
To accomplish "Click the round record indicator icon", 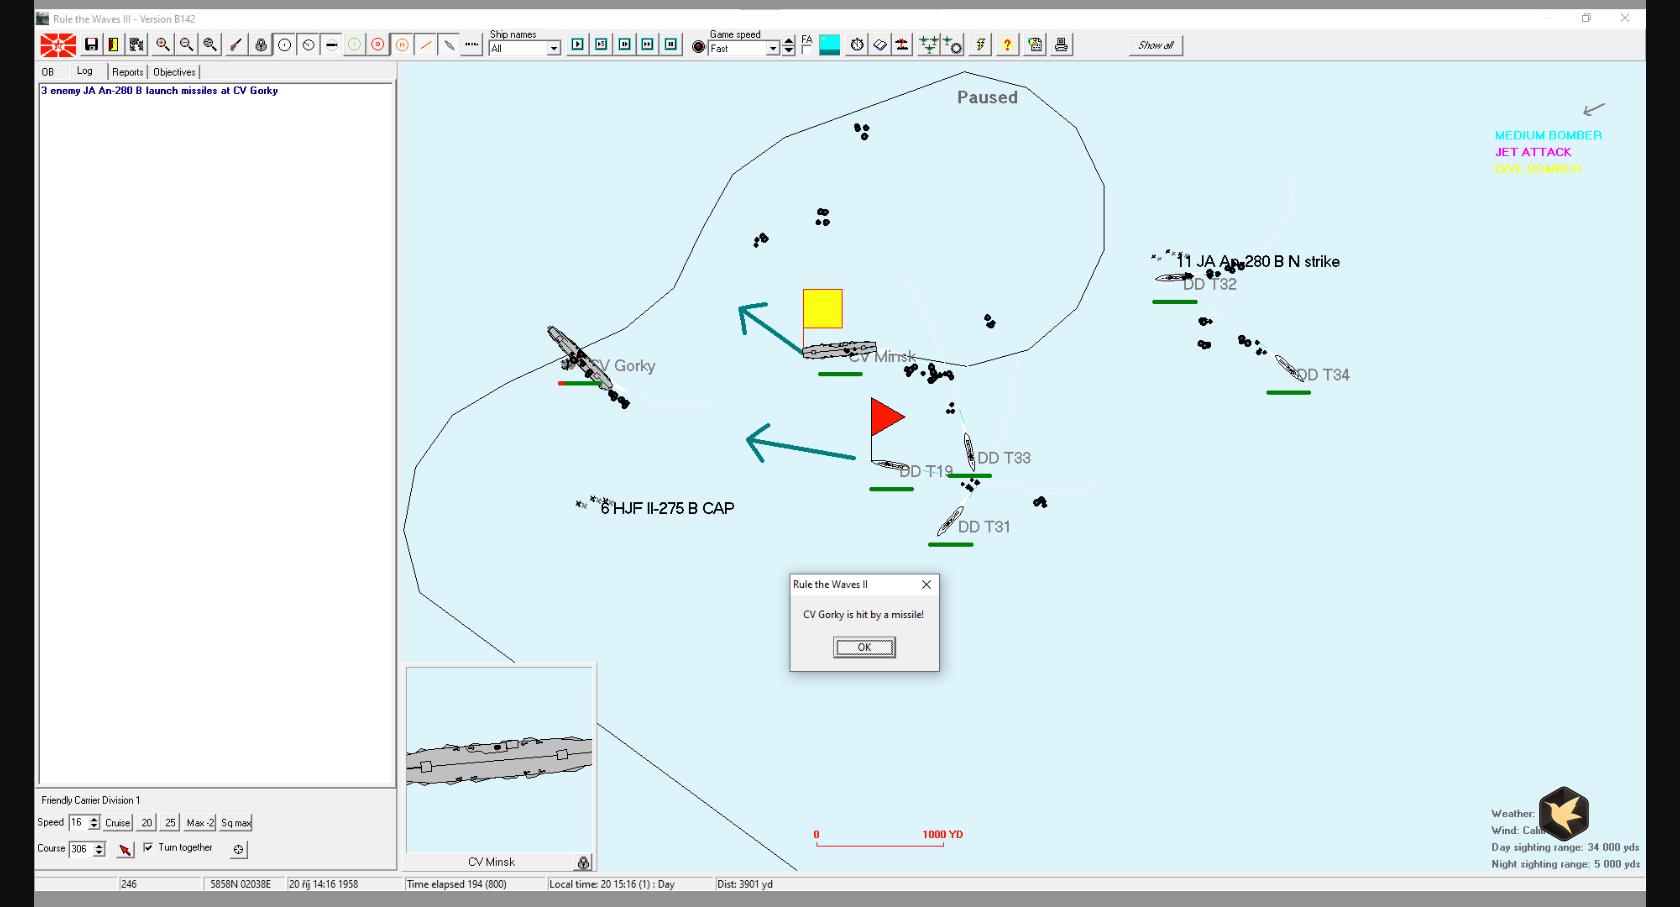I will pos(699,47).
